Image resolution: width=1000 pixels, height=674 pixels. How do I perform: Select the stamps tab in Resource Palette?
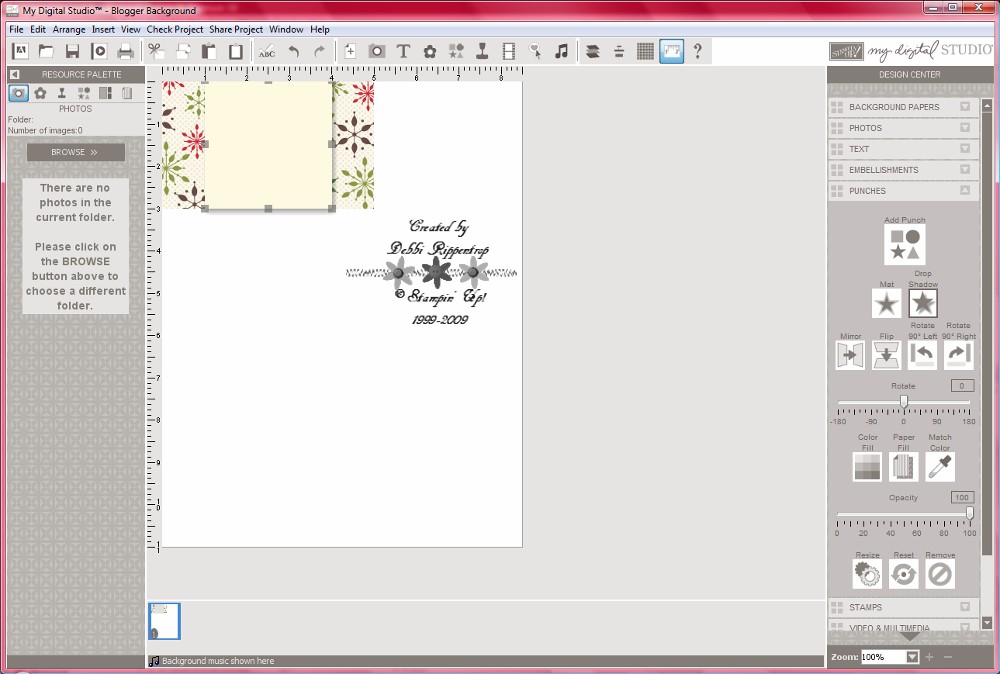pos(62,93)
